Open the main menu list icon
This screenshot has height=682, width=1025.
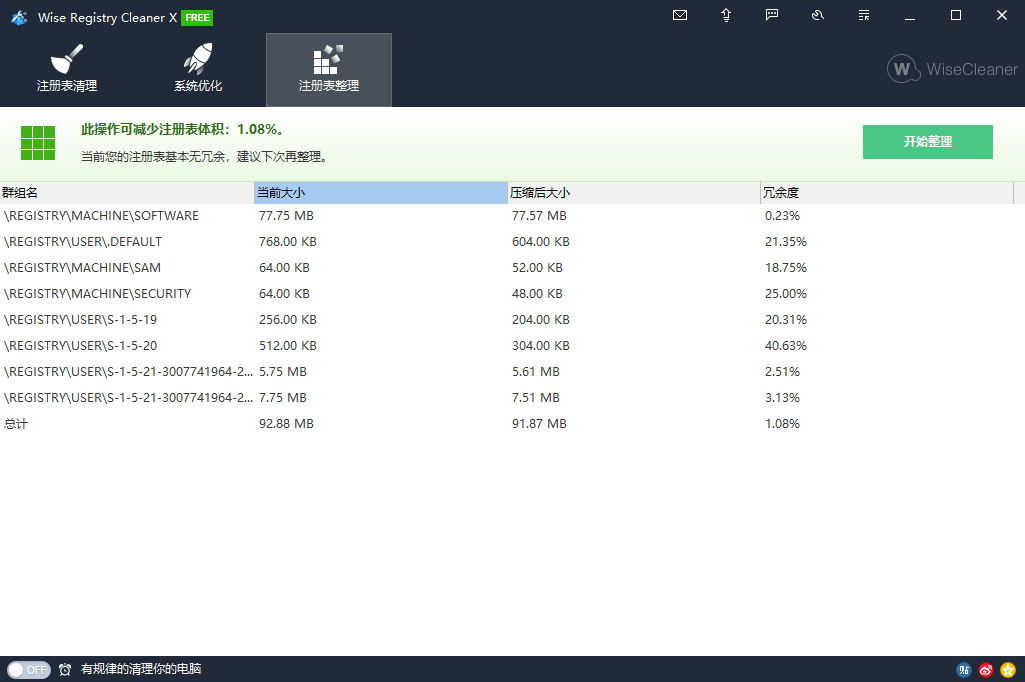tap(864, 15)
